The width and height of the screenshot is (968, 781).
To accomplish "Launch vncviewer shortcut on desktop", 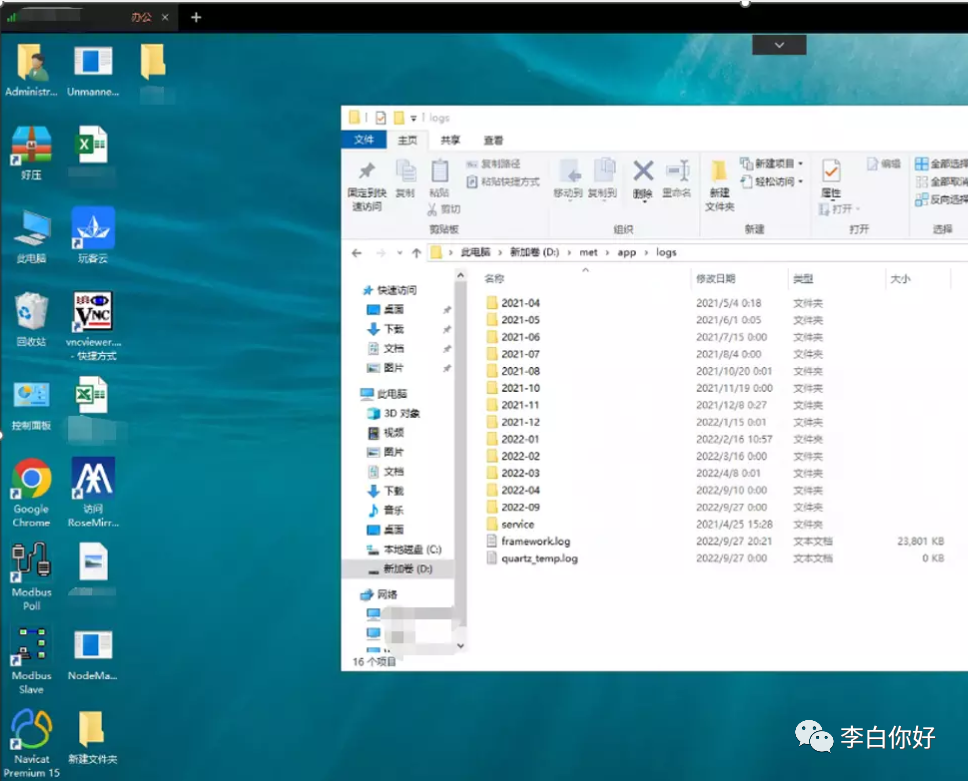I will (93, 326).
